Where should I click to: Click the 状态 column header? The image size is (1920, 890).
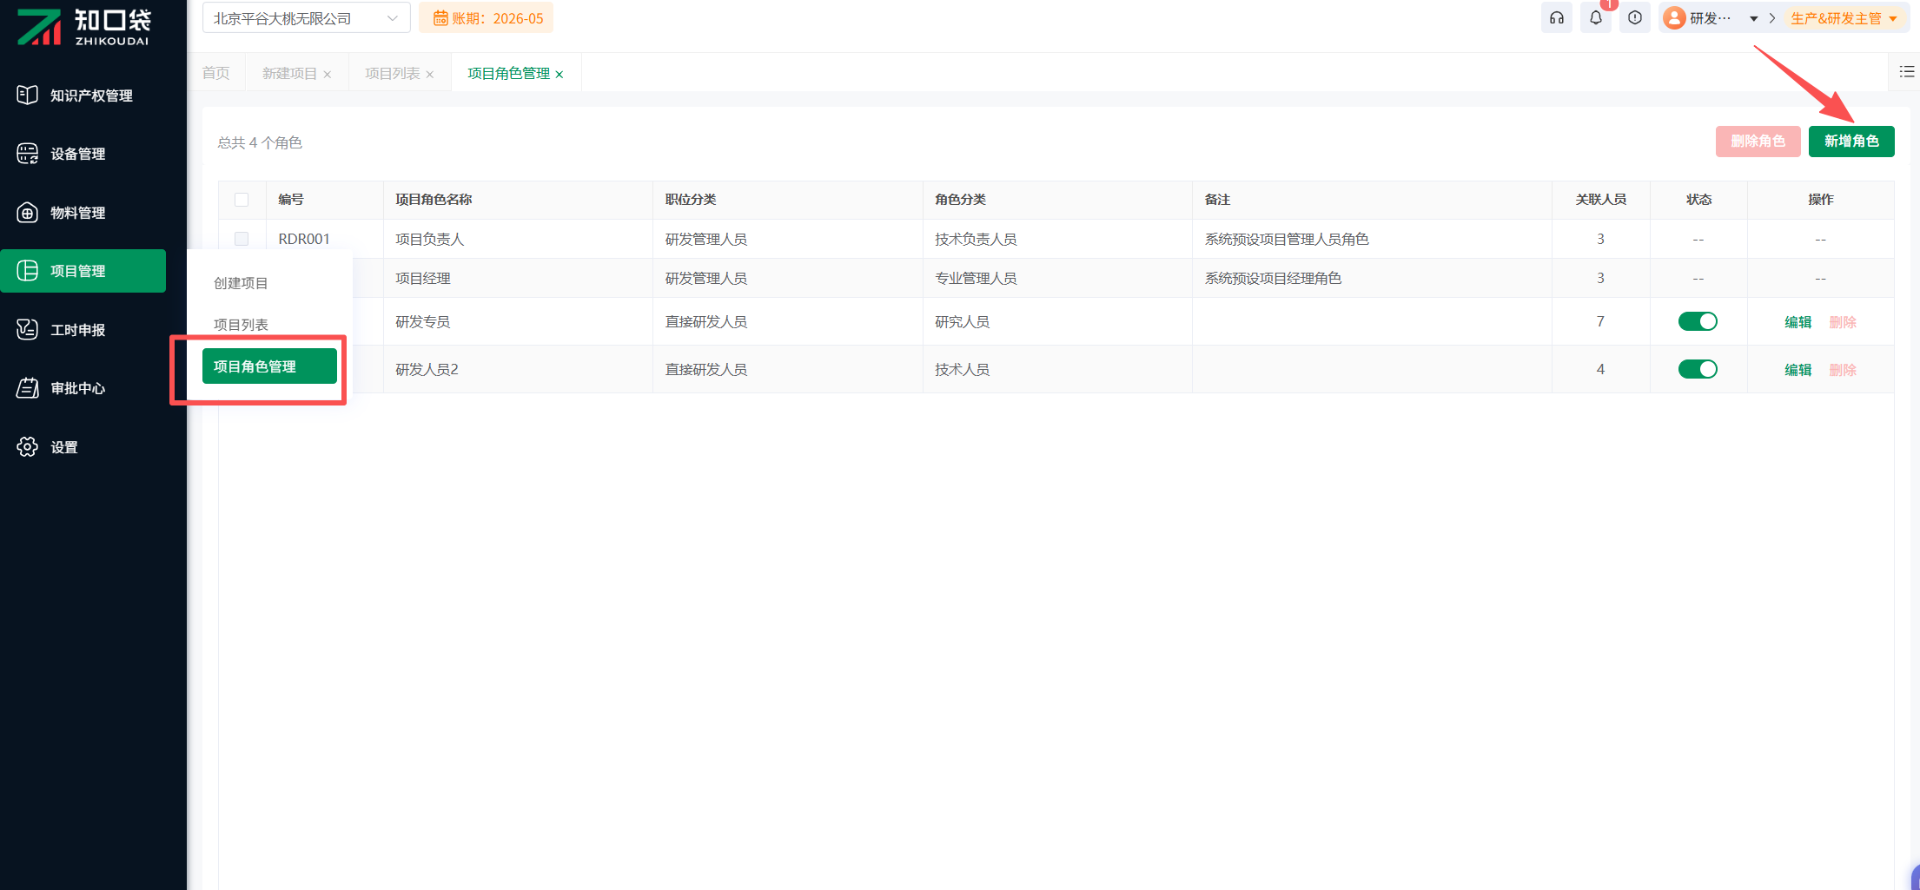(1699, 200)
